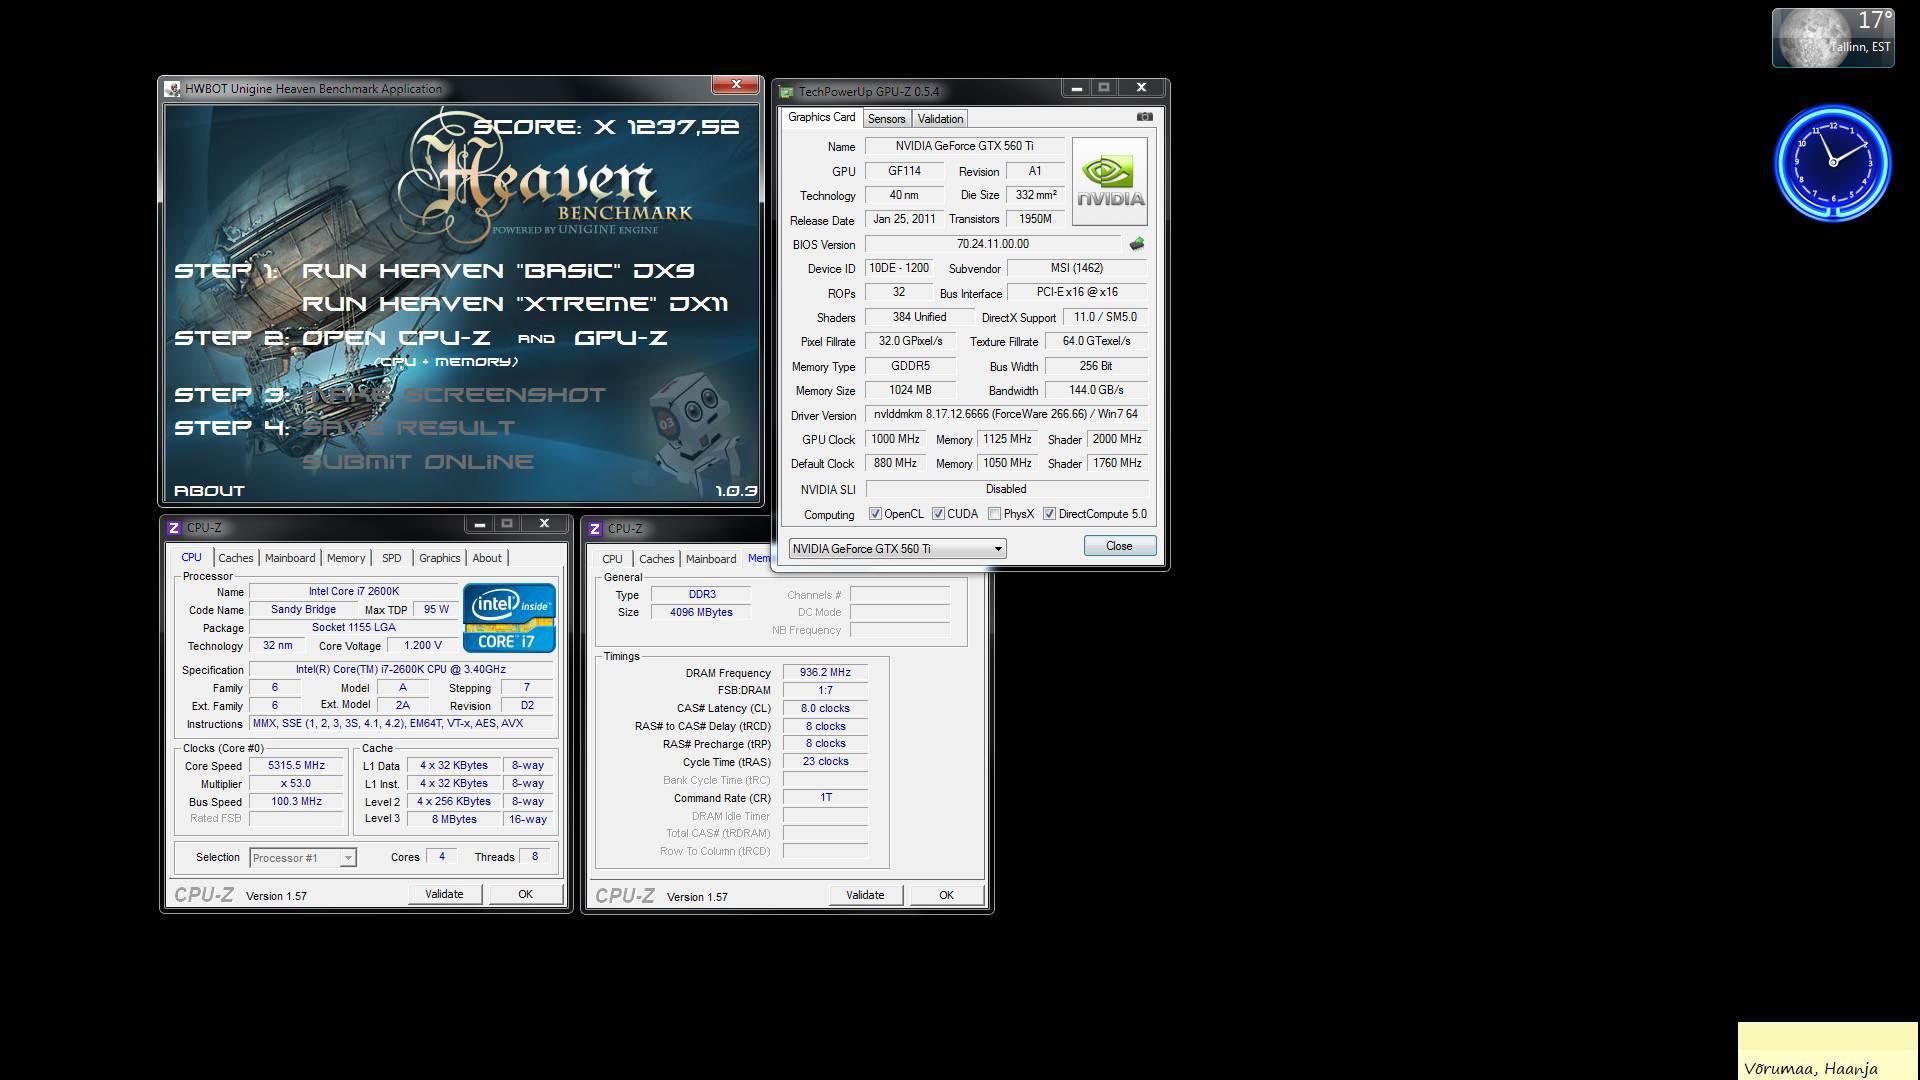
Task: Close the HWBOT Heaven Benchmark window
Action: tap(736, 85)
